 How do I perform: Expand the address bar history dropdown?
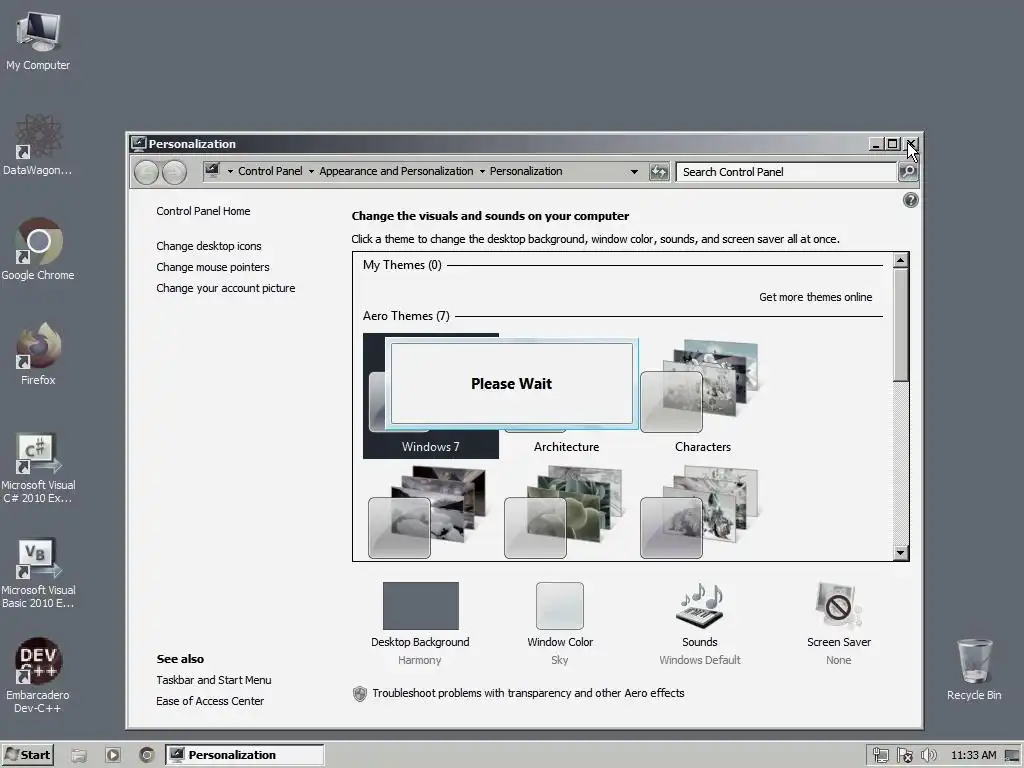(x=634, y=172)
